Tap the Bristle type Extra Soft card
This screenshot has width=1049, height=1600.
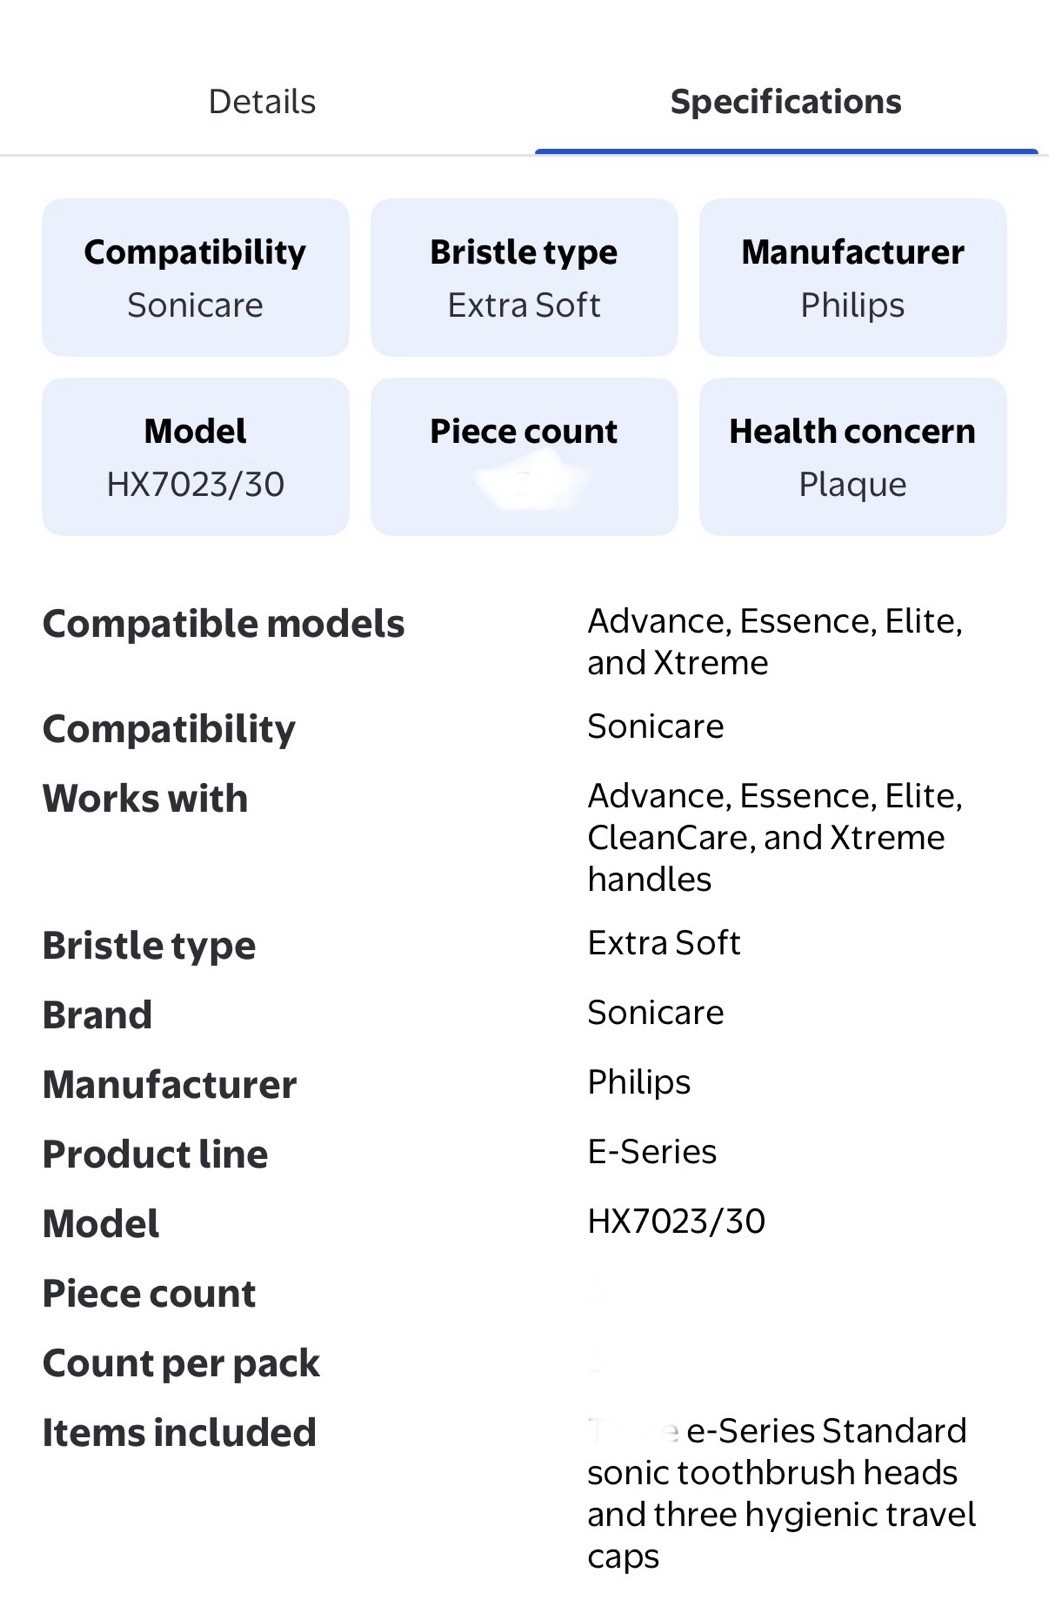point(524,277)
